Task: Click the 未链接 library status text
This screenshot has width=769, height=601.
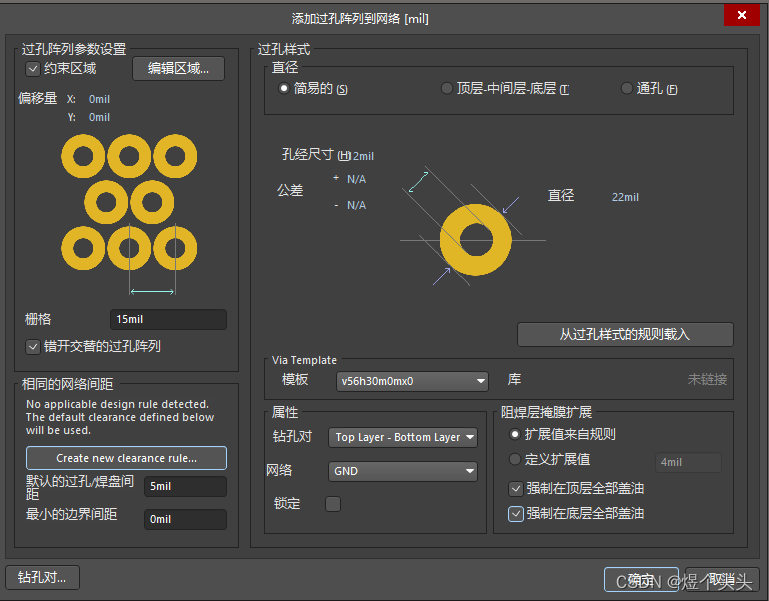Action: click(707, 379)
